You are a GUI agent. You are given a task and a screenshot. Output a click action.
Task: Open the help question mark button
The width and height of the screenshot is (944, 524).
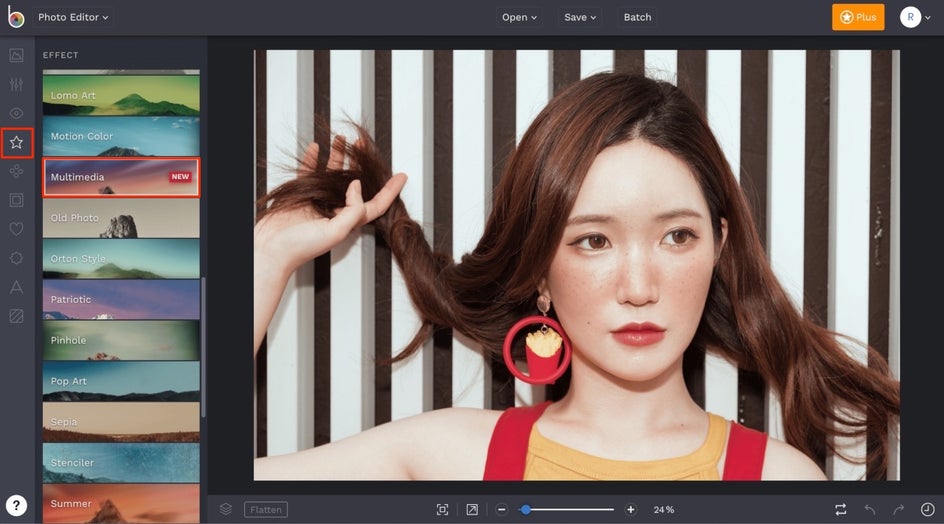tap(16, 505)
